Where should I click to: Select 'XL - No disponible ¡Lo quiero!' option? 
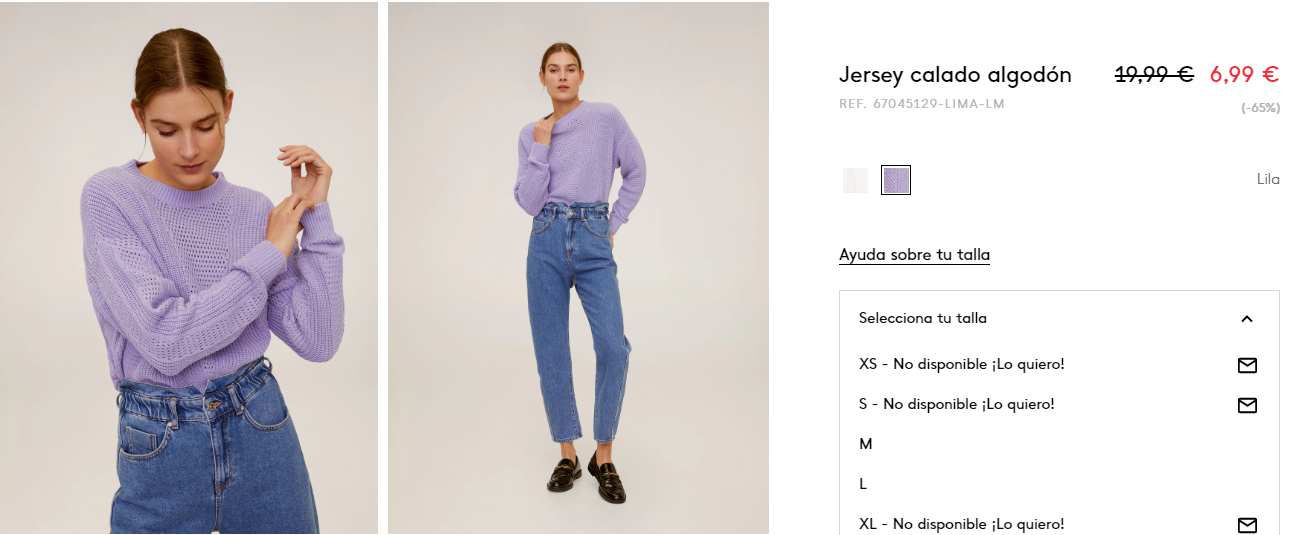point(1059,524)
